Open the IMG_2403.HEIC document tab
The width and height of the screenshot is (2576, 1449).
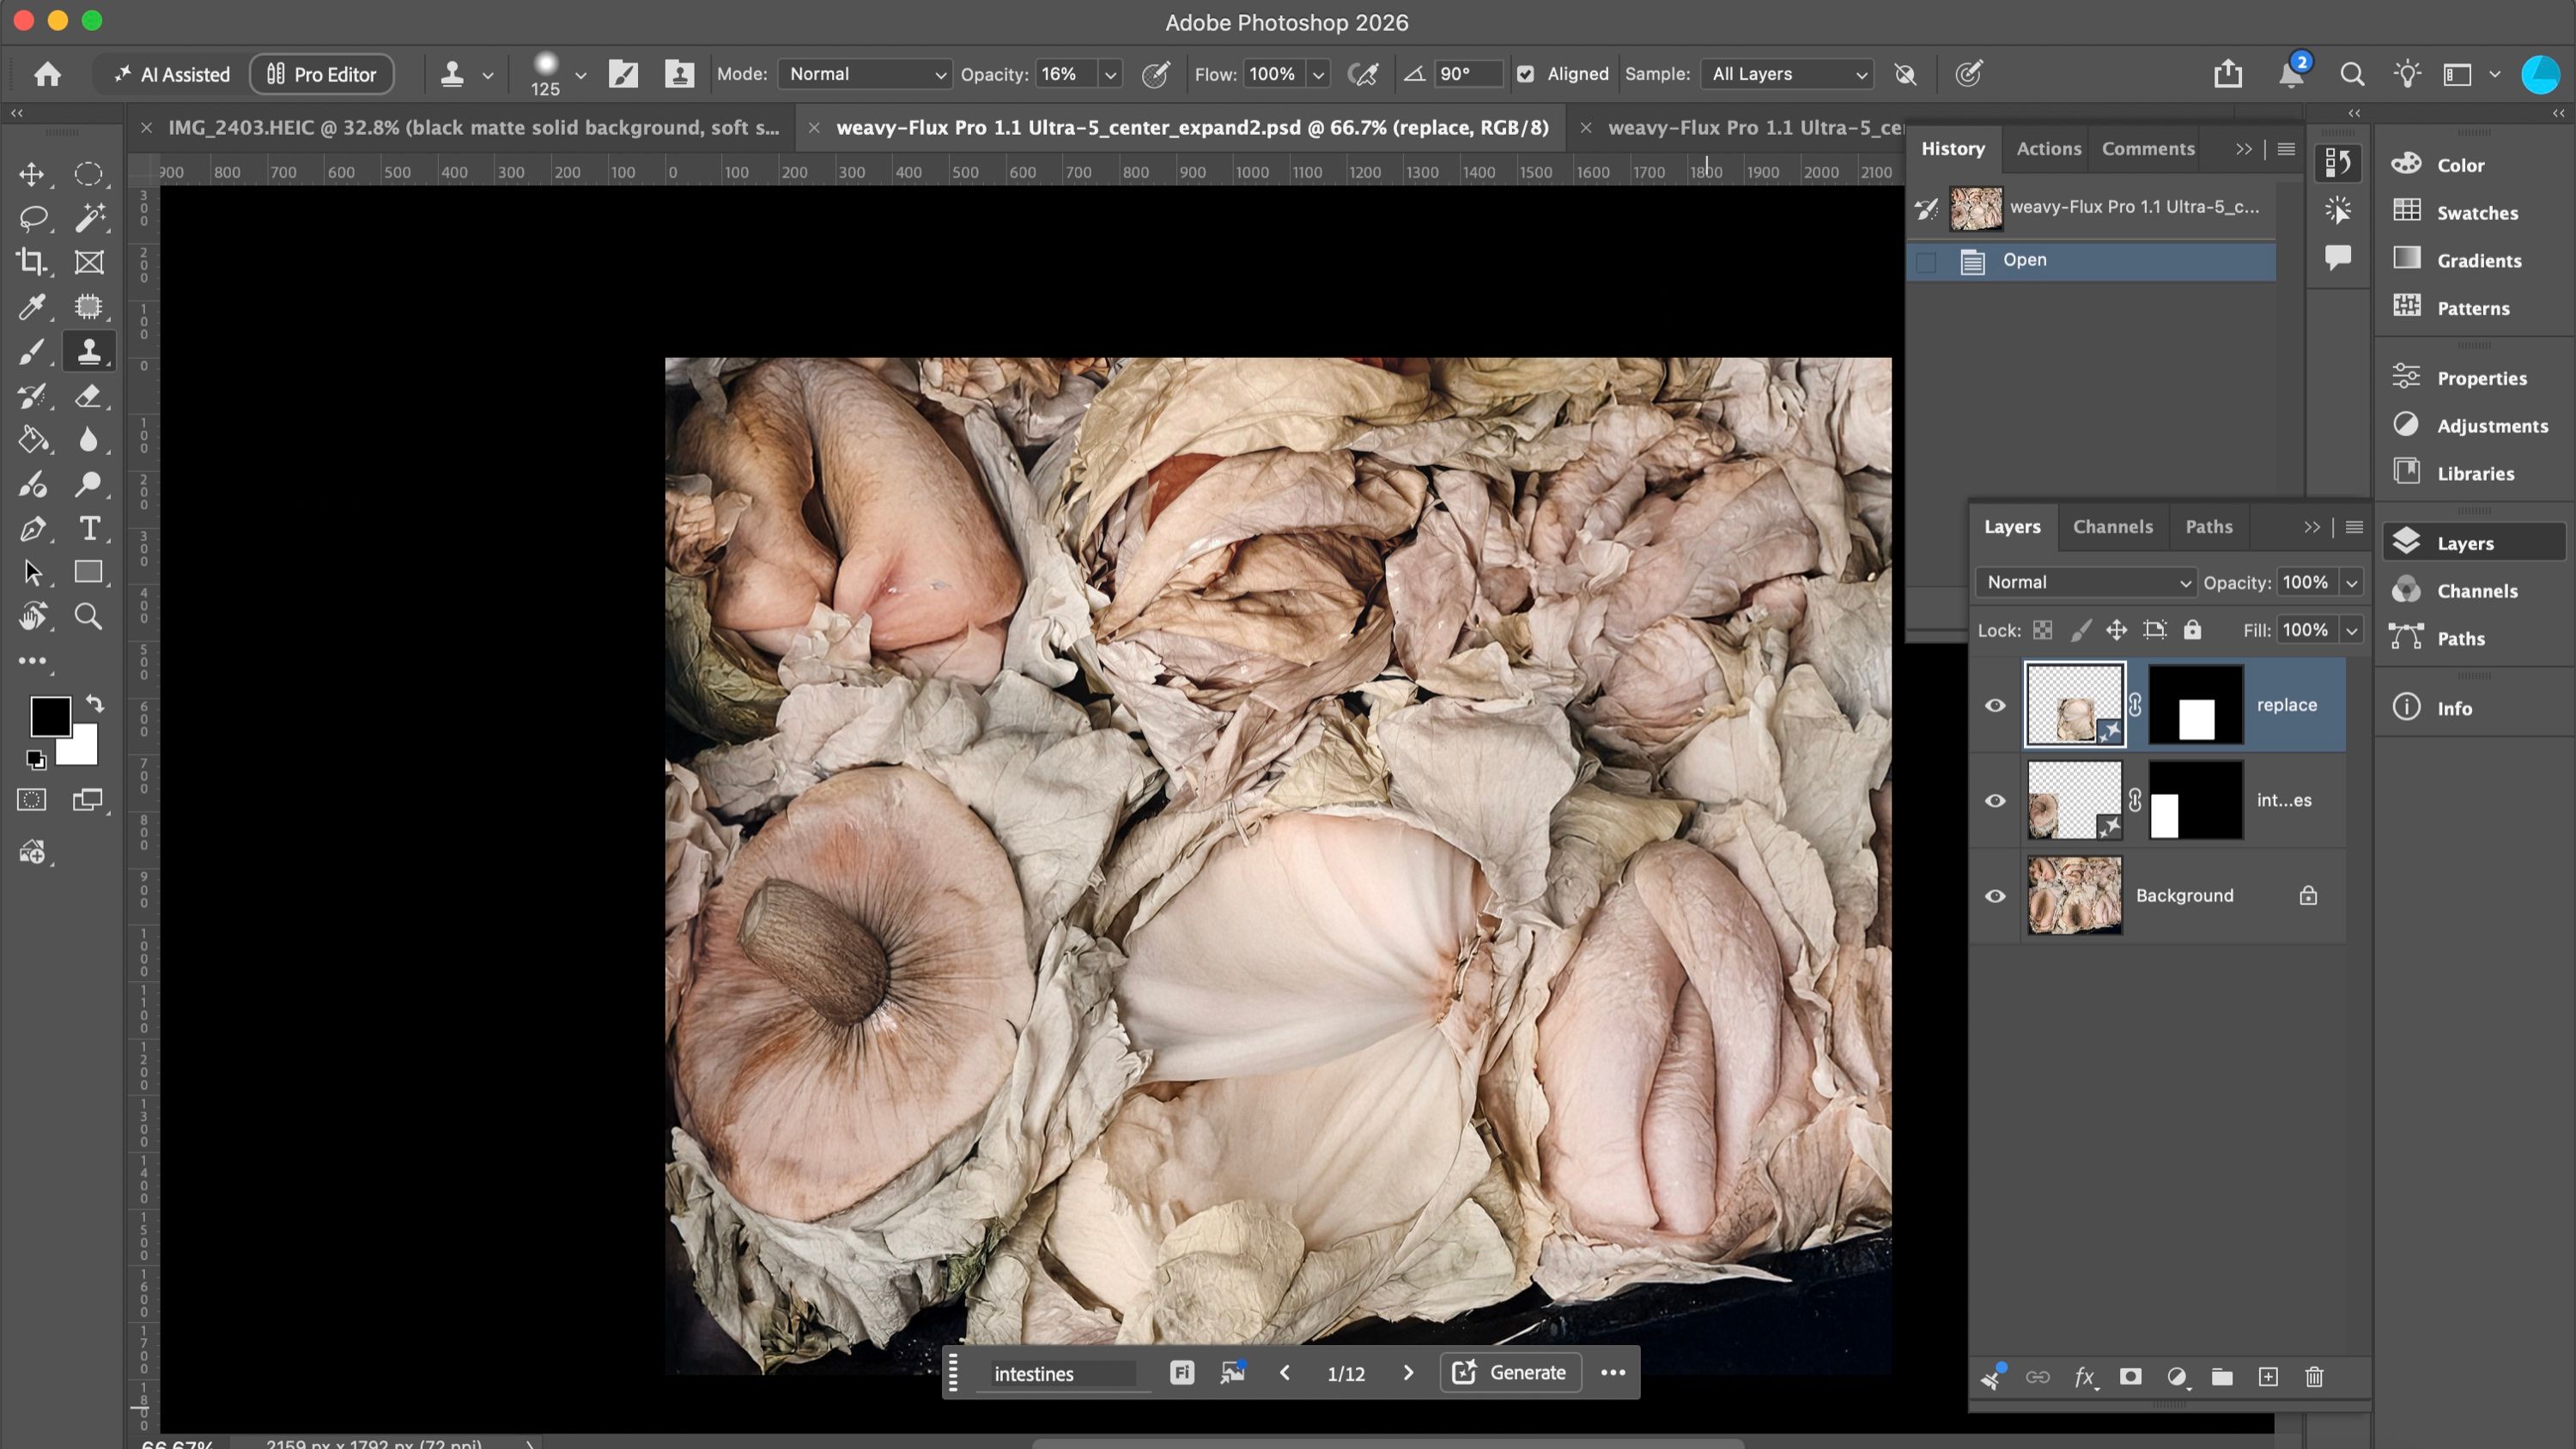[x=473, y=128]
